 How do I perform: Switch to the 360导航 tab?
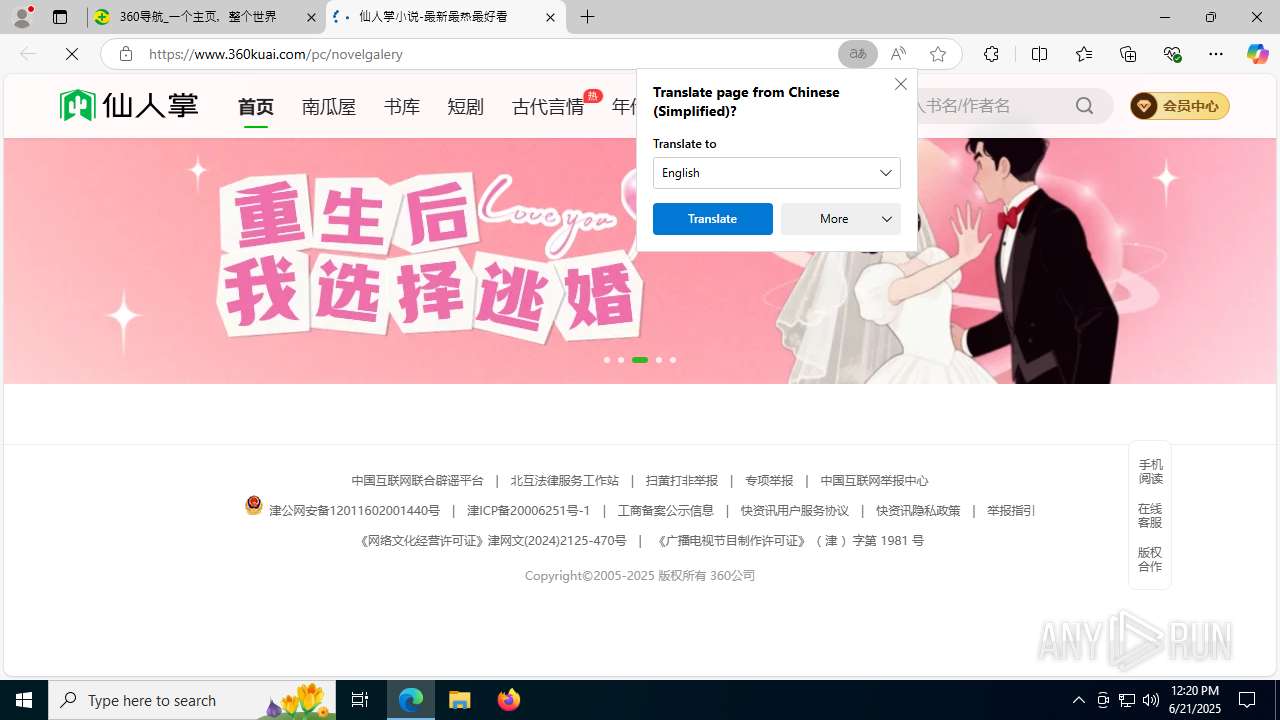tap(206, 17)
